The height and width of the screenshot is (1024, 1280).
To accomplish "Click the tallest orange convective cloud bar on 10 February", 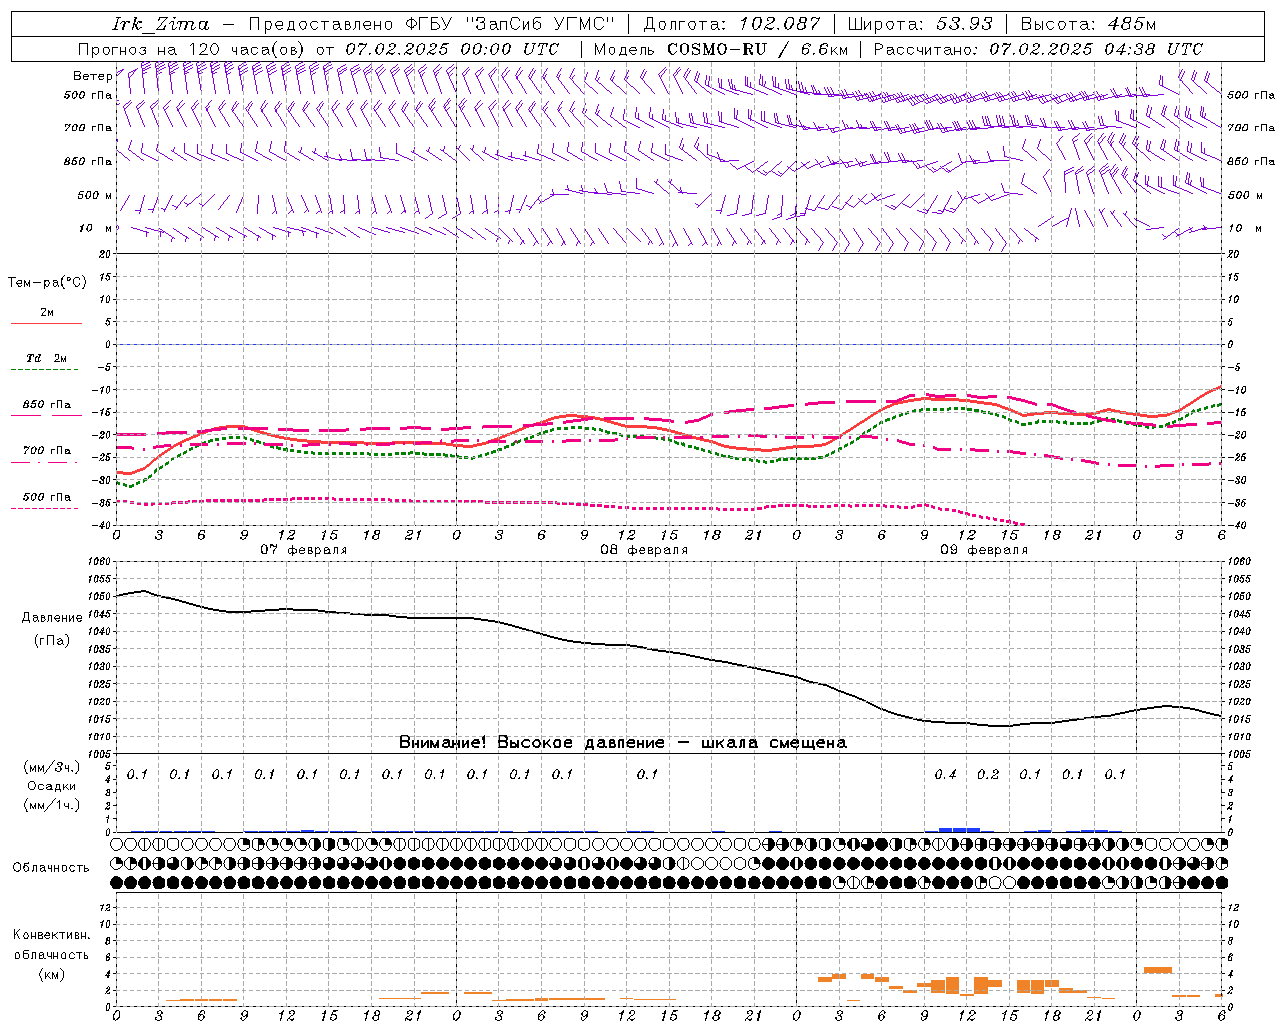I will 1158,970.
